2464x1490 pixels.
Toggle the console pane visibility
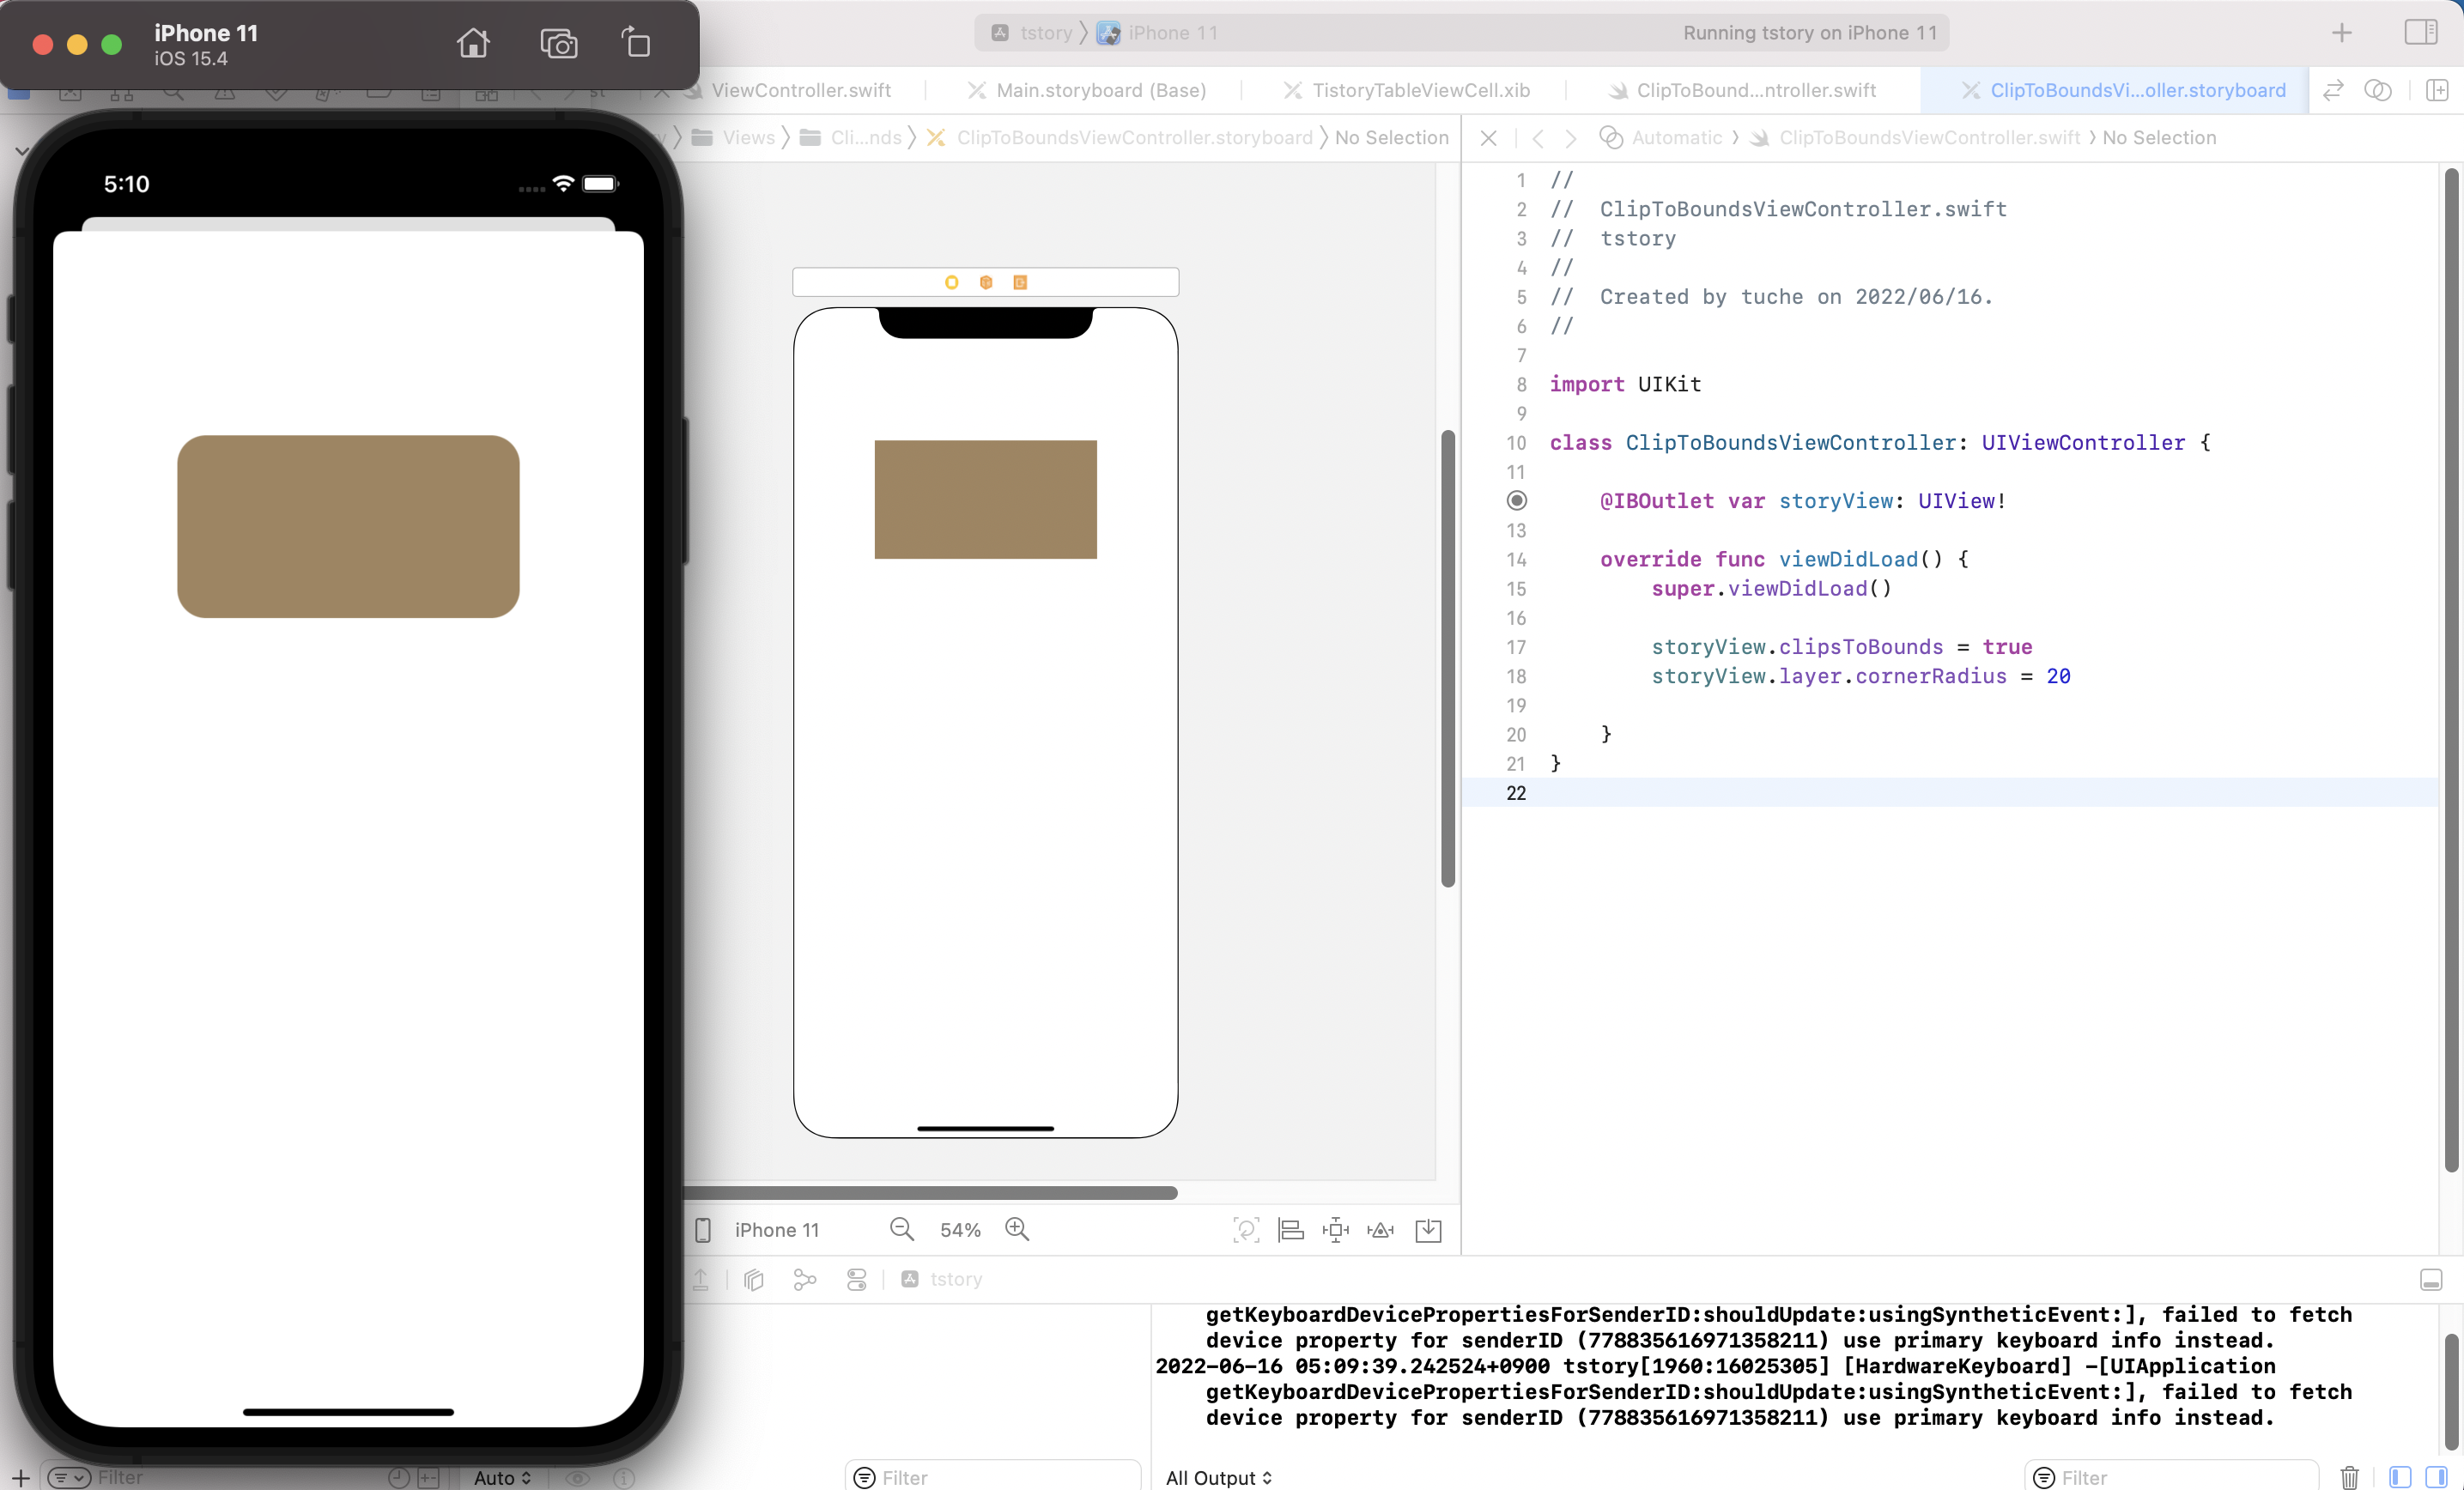2436,1477
